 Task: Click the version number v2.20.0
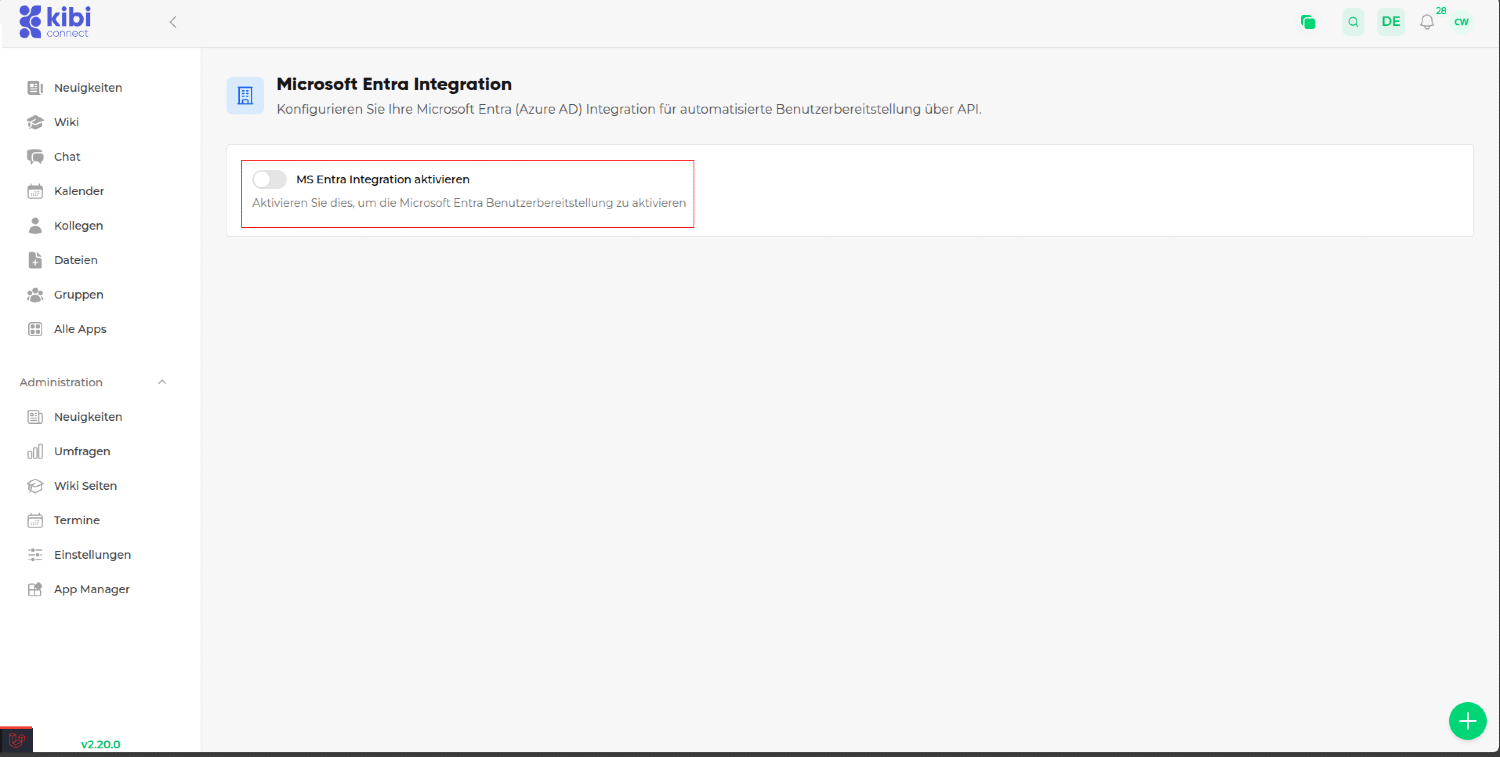coord(101,744)
